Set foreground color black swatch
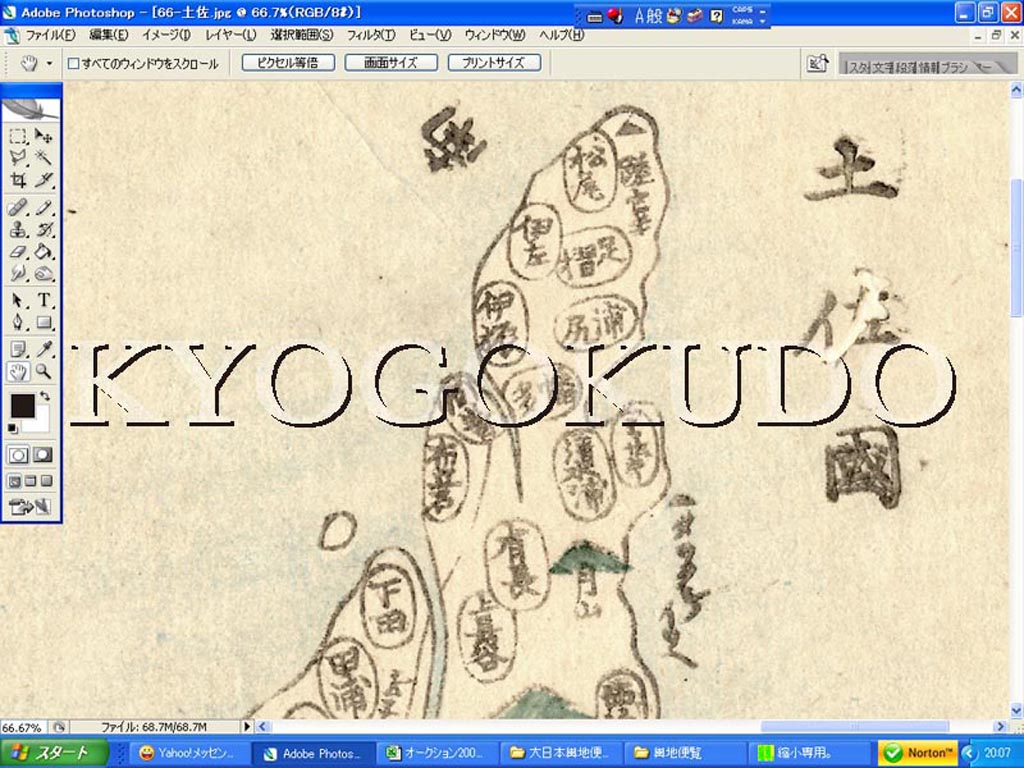The image size is (1024, 768). [x=22, y=406]
